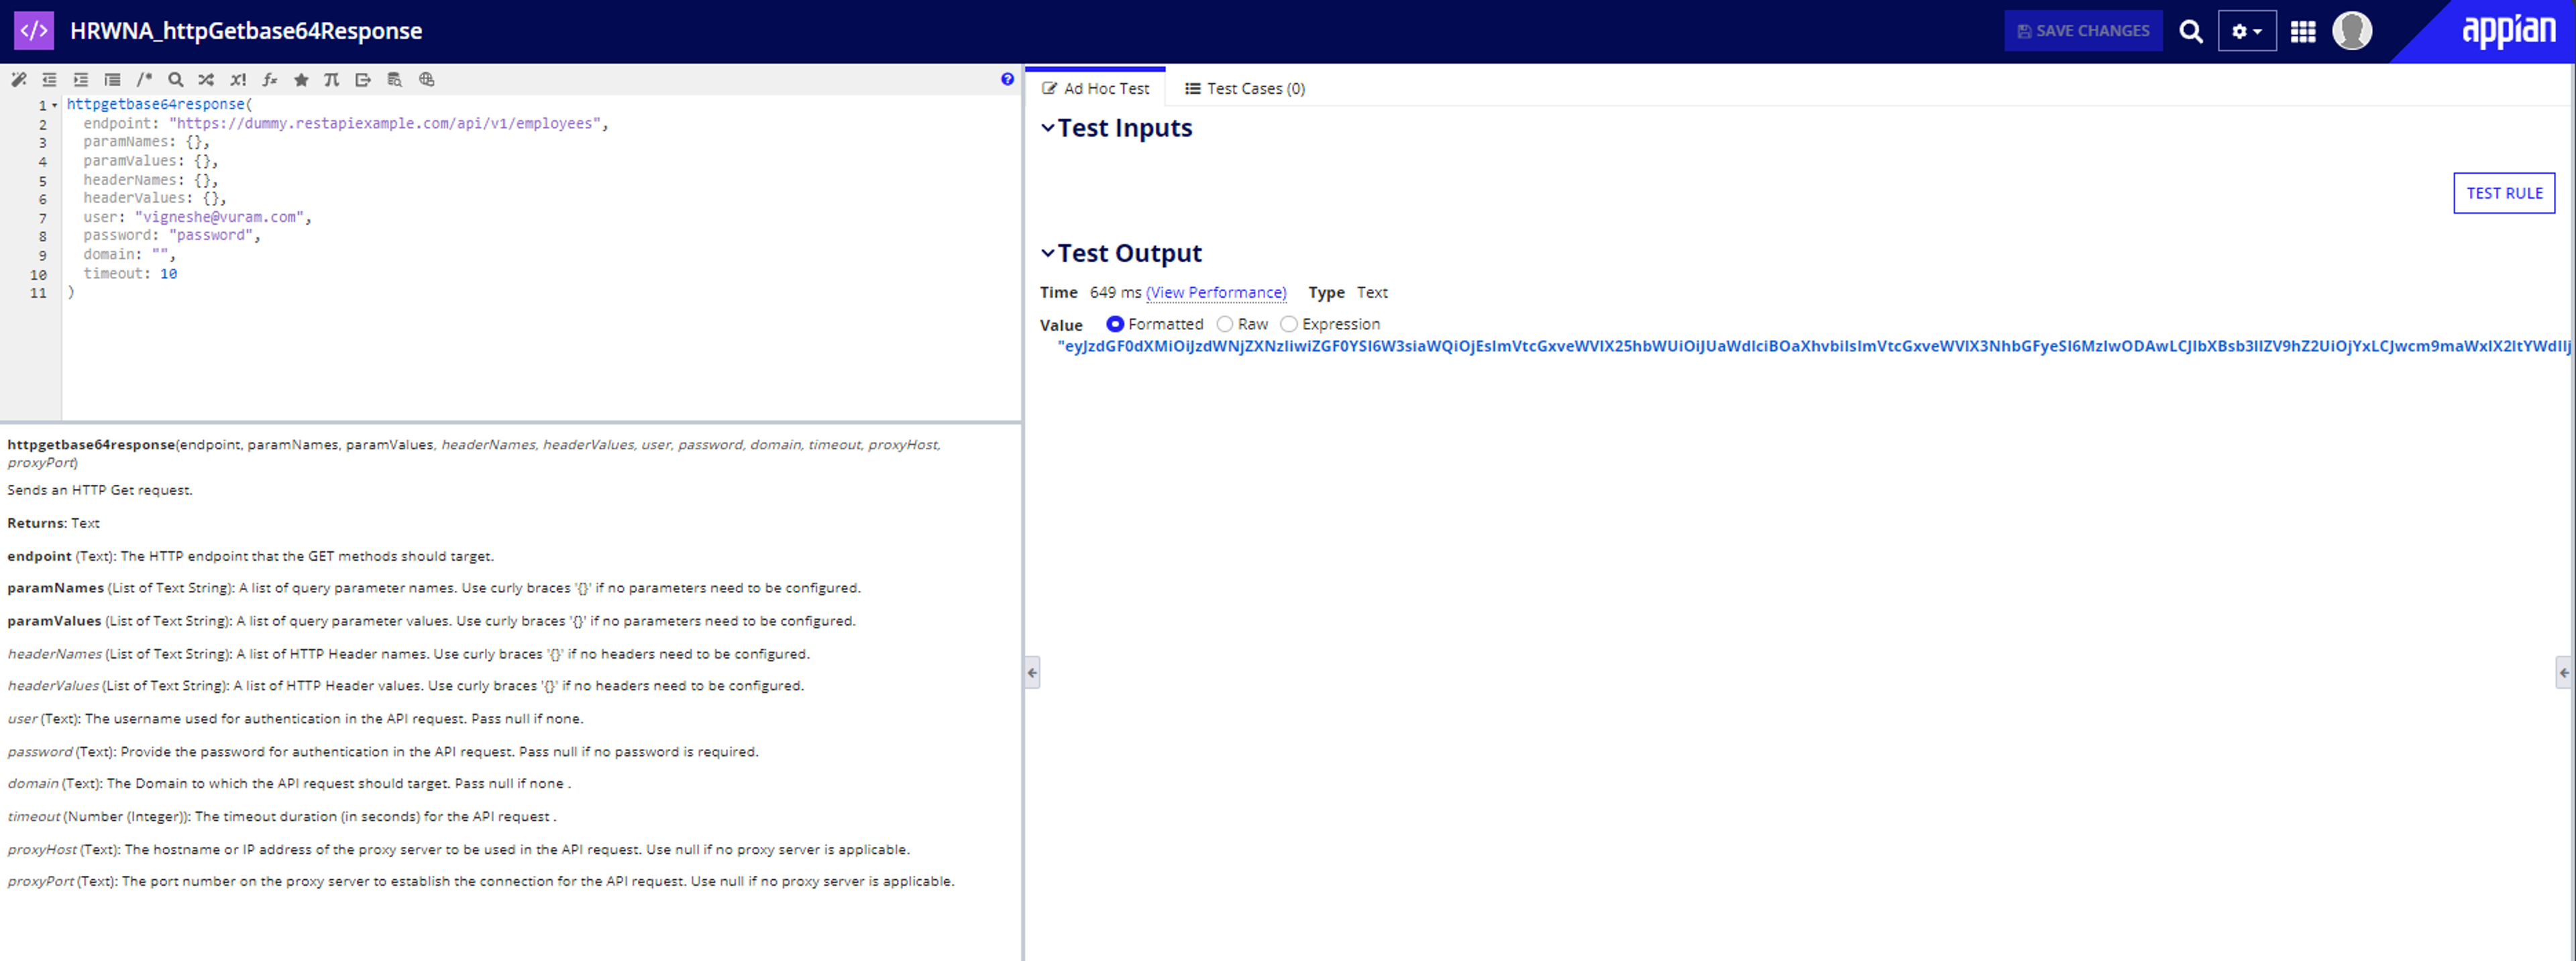Click line number 11 in the gutter
2576x961 pixels.
[38, 293]
